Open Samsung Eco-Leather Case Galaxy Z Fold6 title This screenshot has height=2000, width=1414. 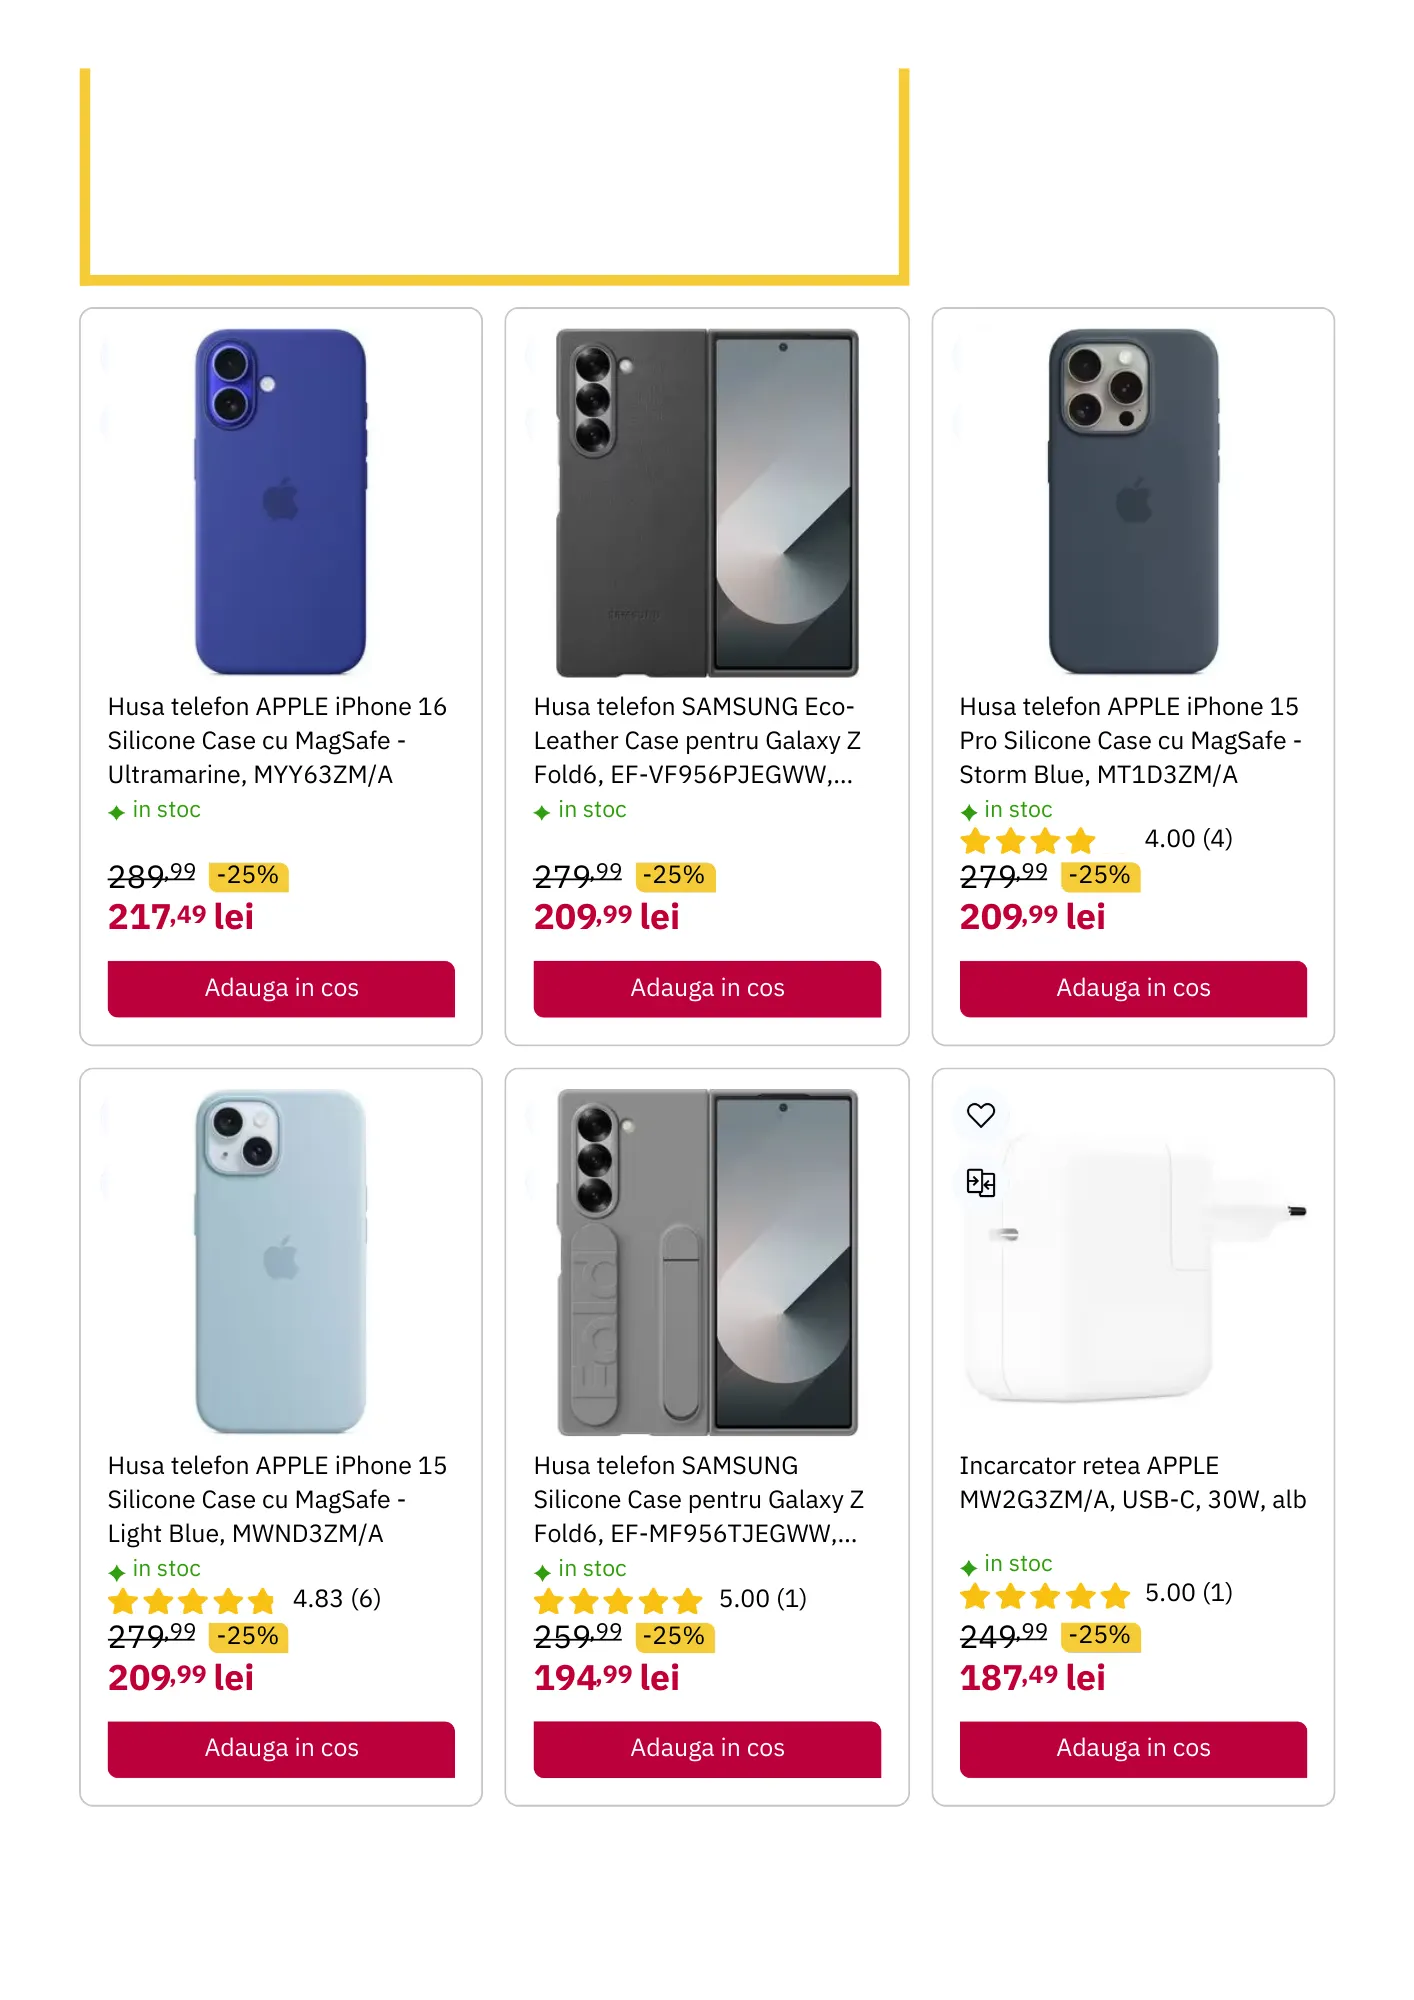click(x=697, y=740)
